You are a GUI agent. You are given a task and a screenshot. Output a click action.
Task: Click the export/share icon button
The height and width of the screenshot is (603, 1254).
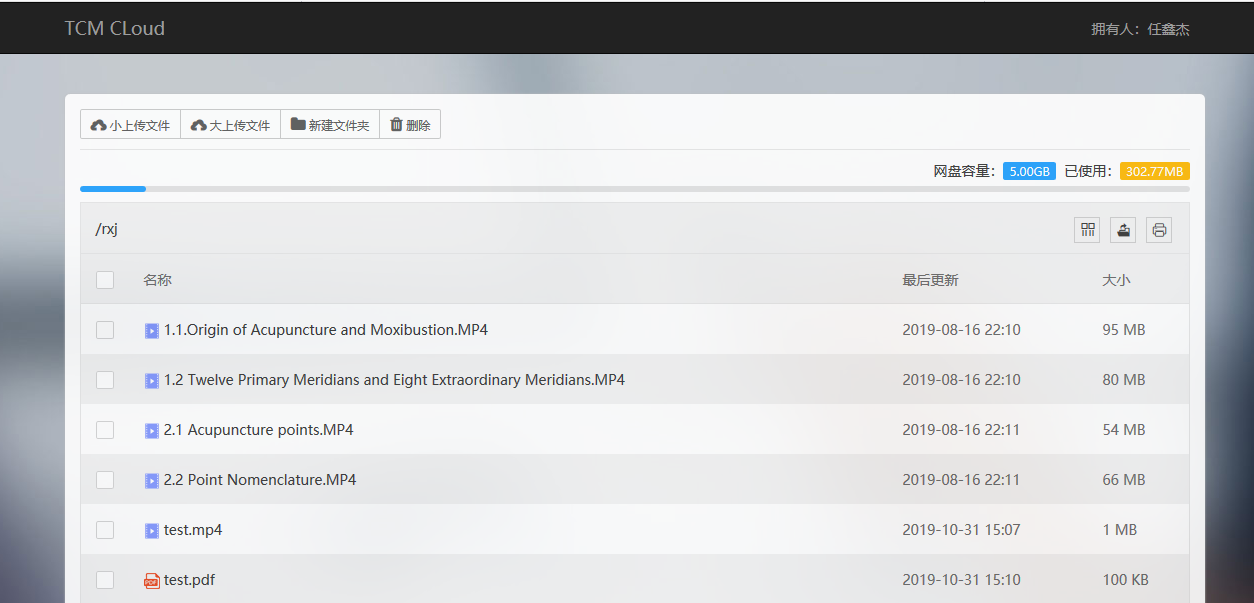[x=1123, y=230]
